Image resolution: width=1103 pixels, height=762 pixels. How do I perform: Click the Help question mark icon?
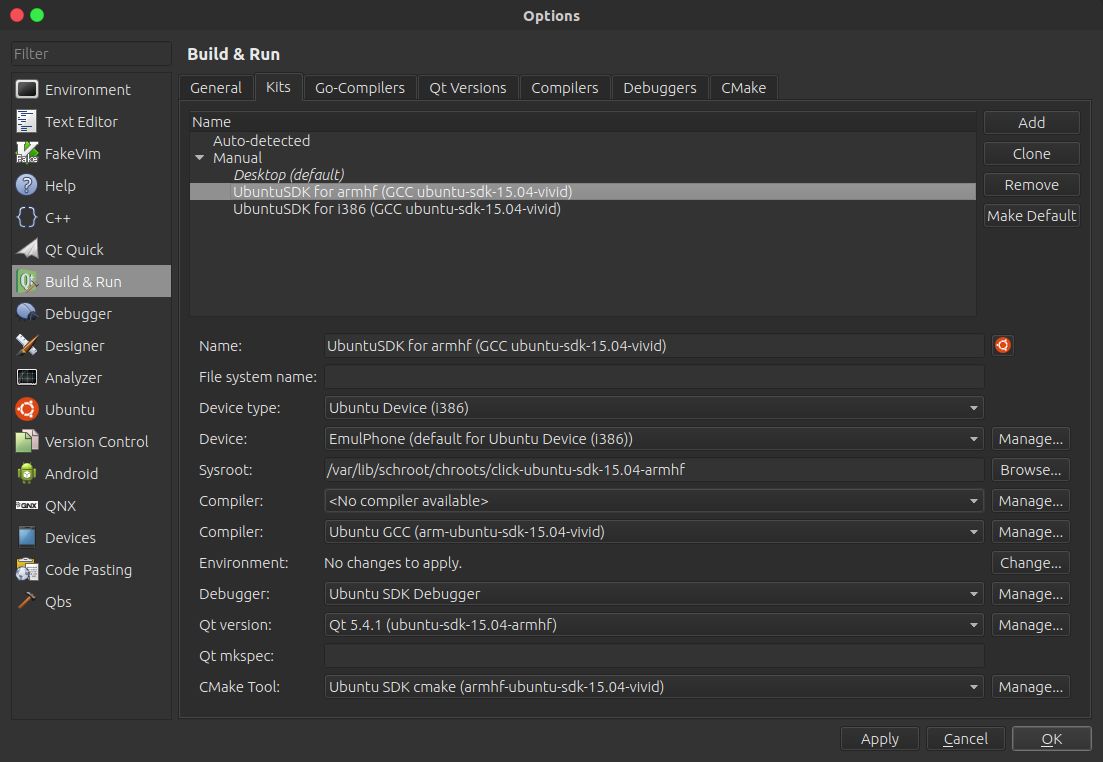tap(27, 185)
